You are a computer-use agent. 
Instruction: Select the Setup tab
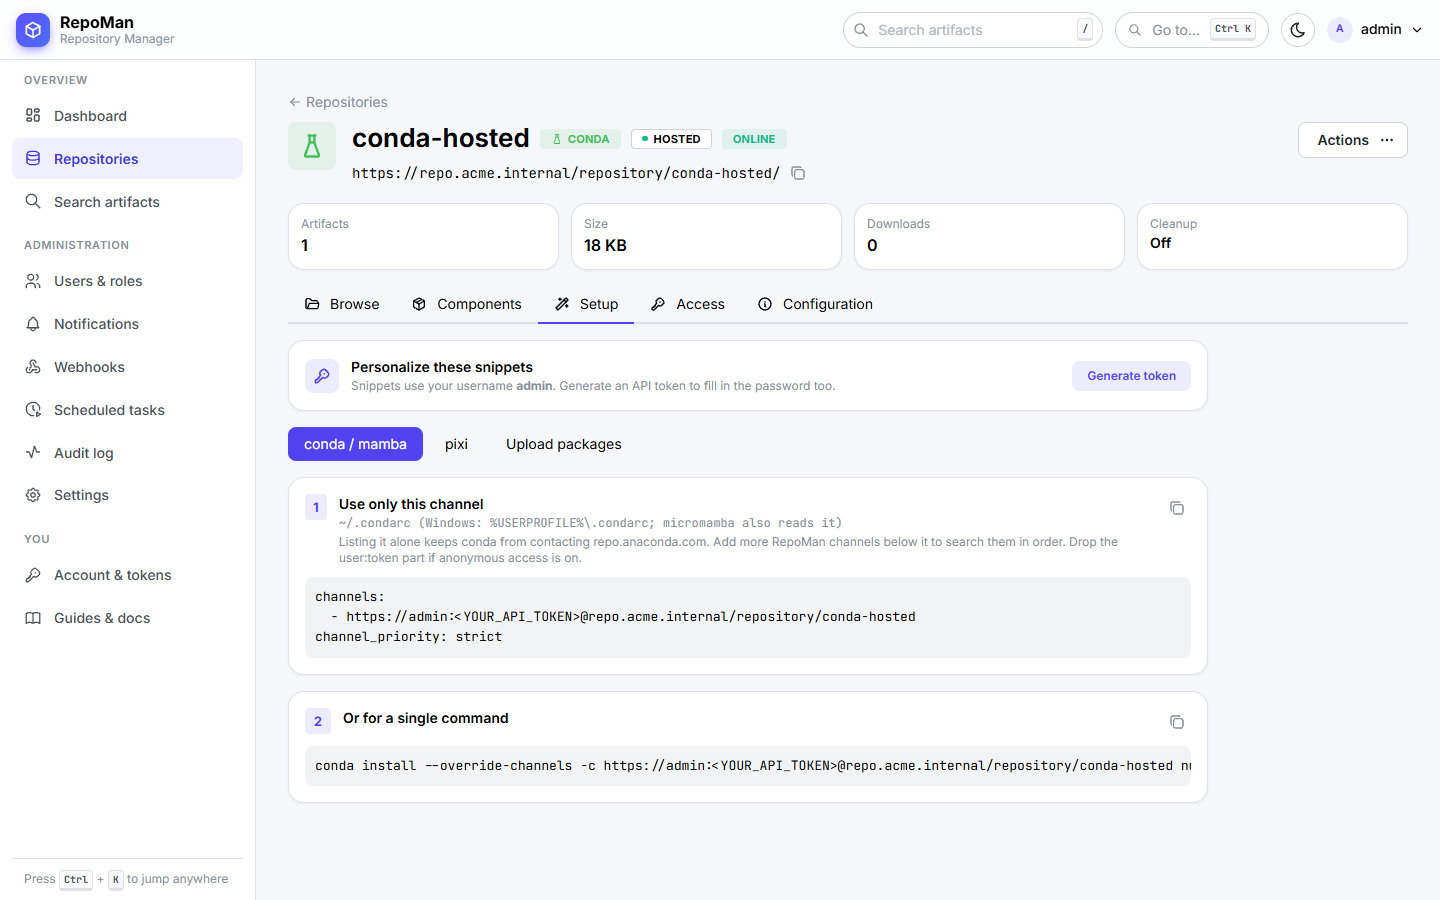tap(586, 304)
